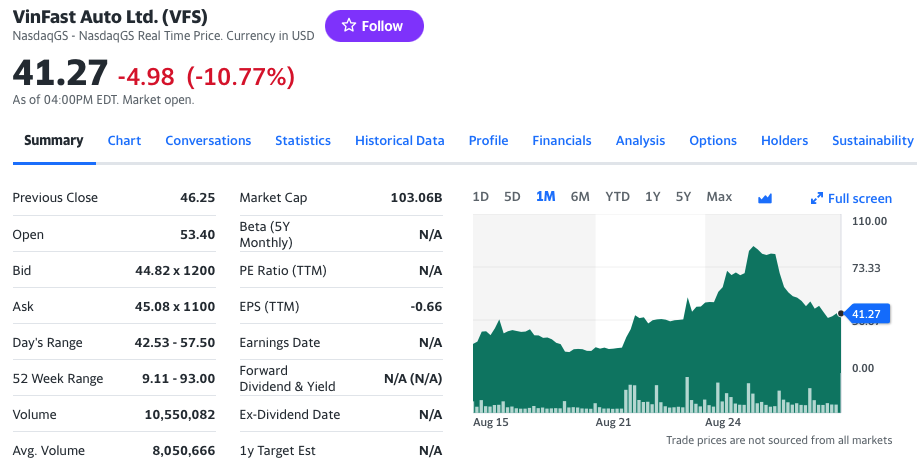917x471 pixels.
Task: Click the Ex-Dividend Date label
Action: (x=289, y=414)
